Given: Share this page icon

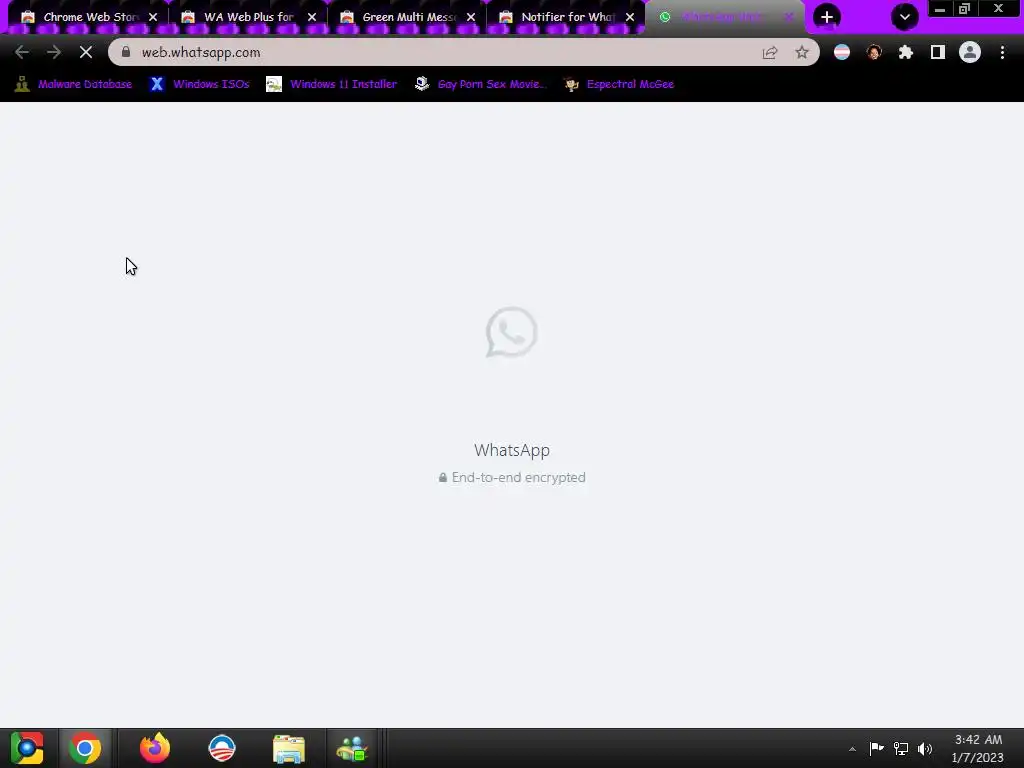Looking at the screenshot, I should [770, 52].
